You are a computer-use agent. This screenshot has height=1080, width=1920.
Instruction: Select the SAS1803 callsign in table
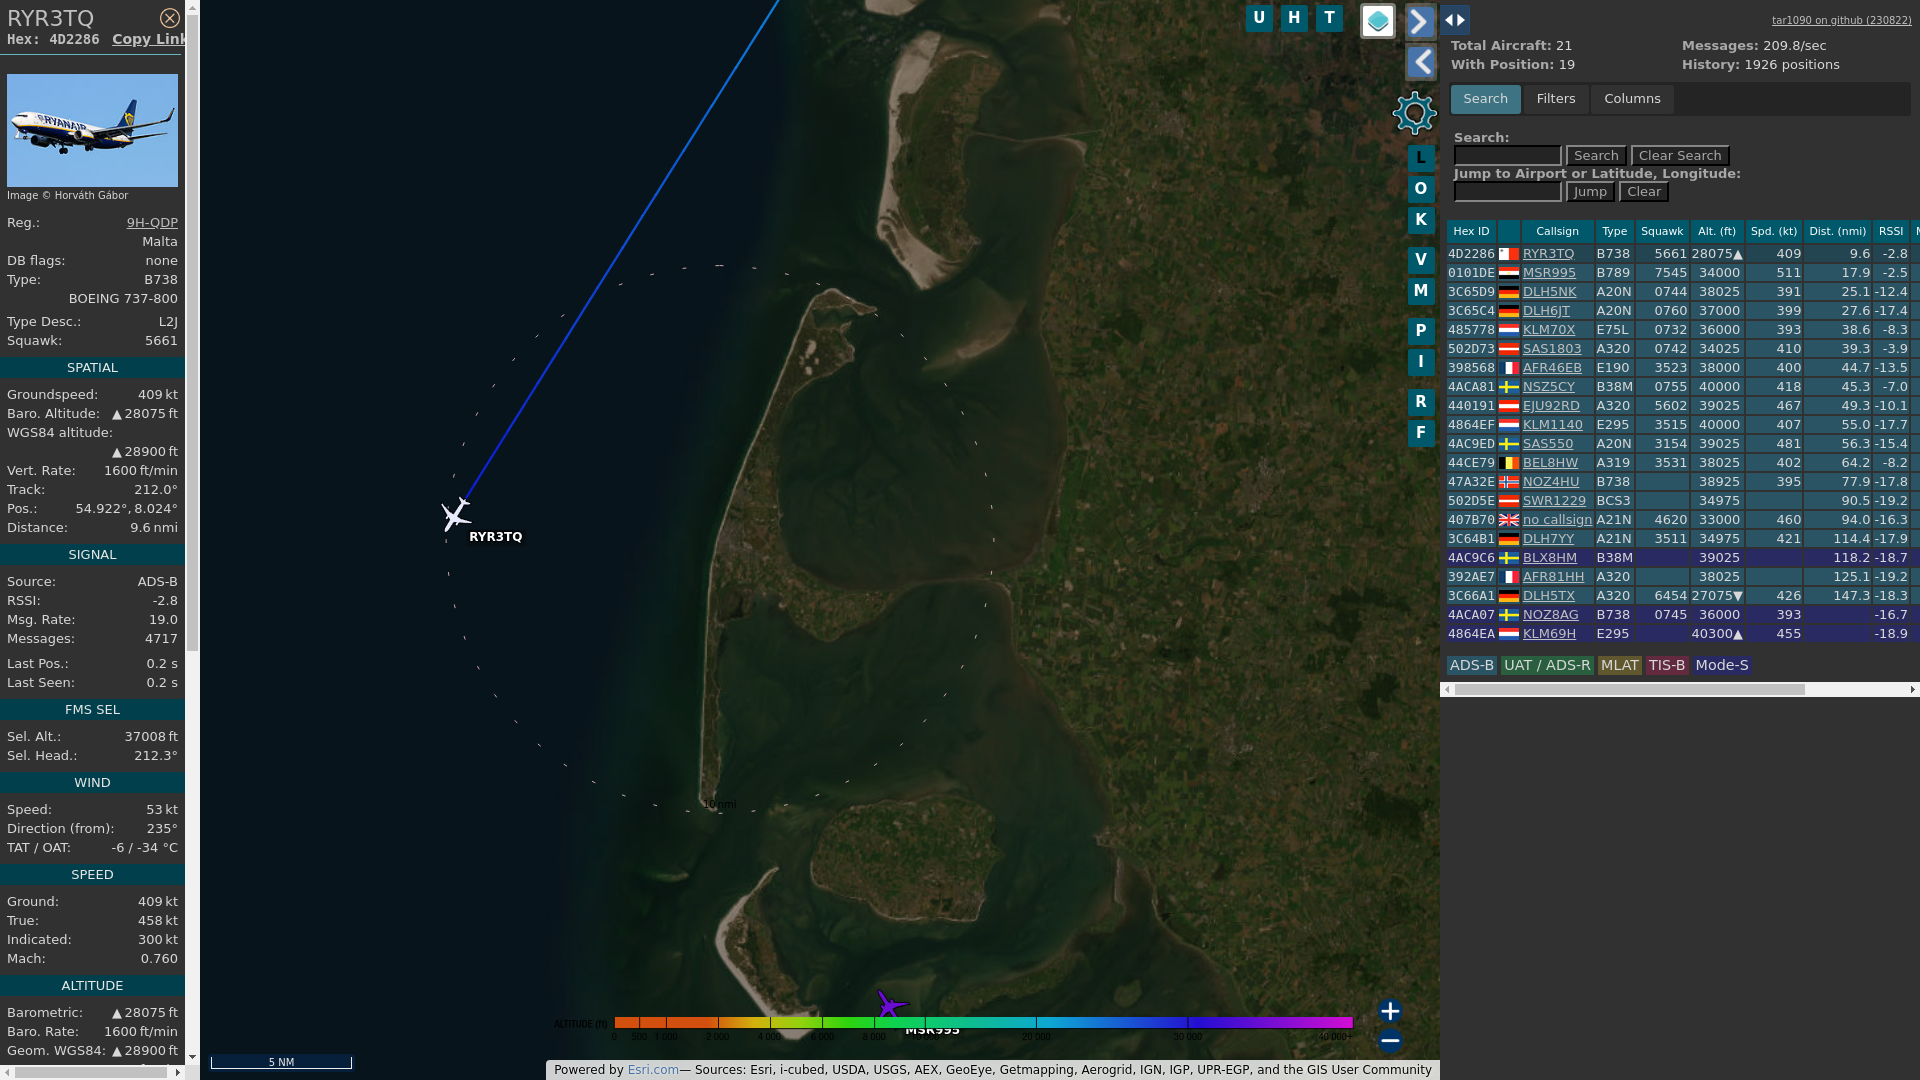coord(1552,349)
